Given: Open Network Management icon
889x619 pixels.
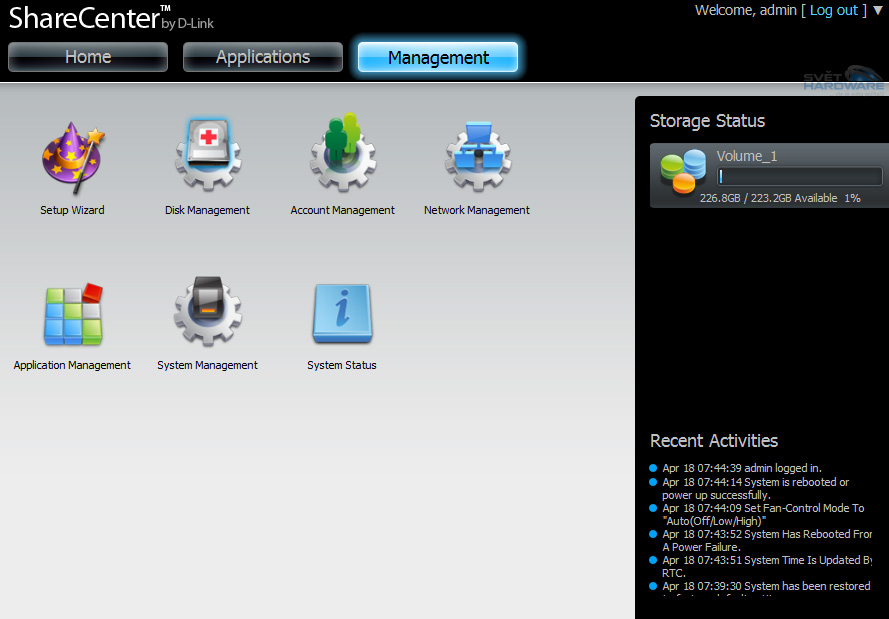Looking at the screenshot, I should click(x=477, y=156).
